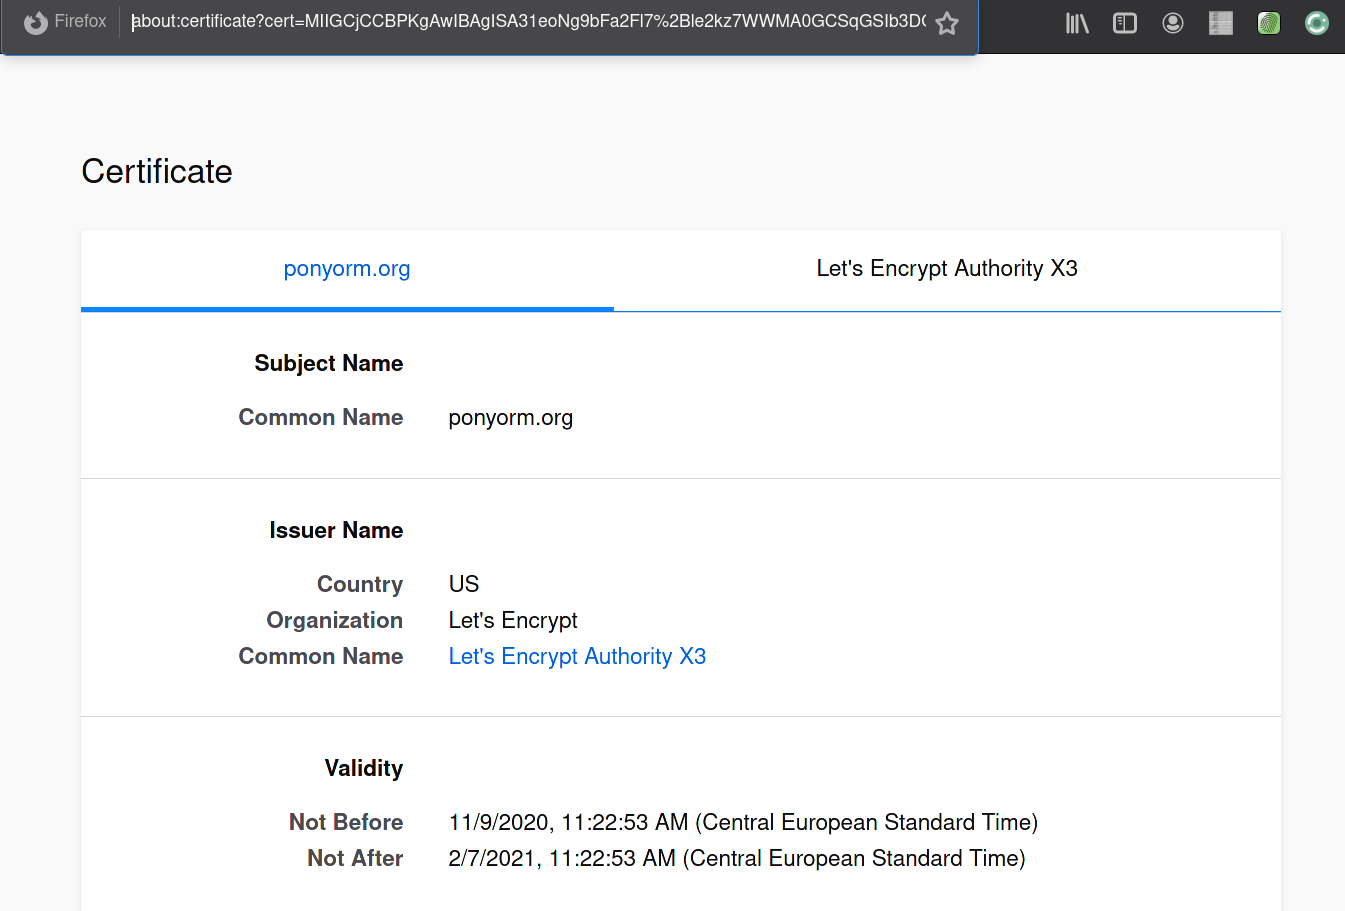Toggle the sidebar view icon
Screen dimensions: 1345x911
pyautogui.click(x=1125, y=23)
